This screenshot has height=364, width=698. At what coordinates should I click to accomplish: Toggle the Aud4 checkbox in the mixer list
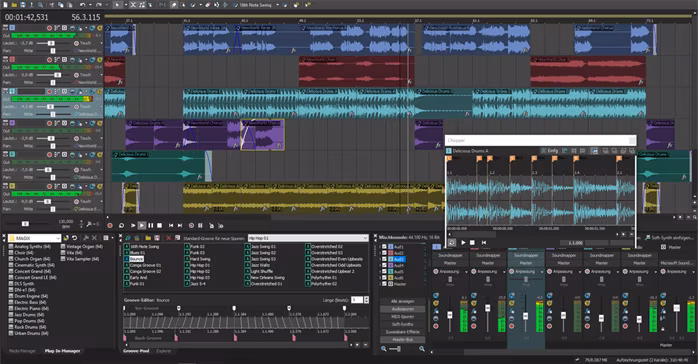pos(384,265)
